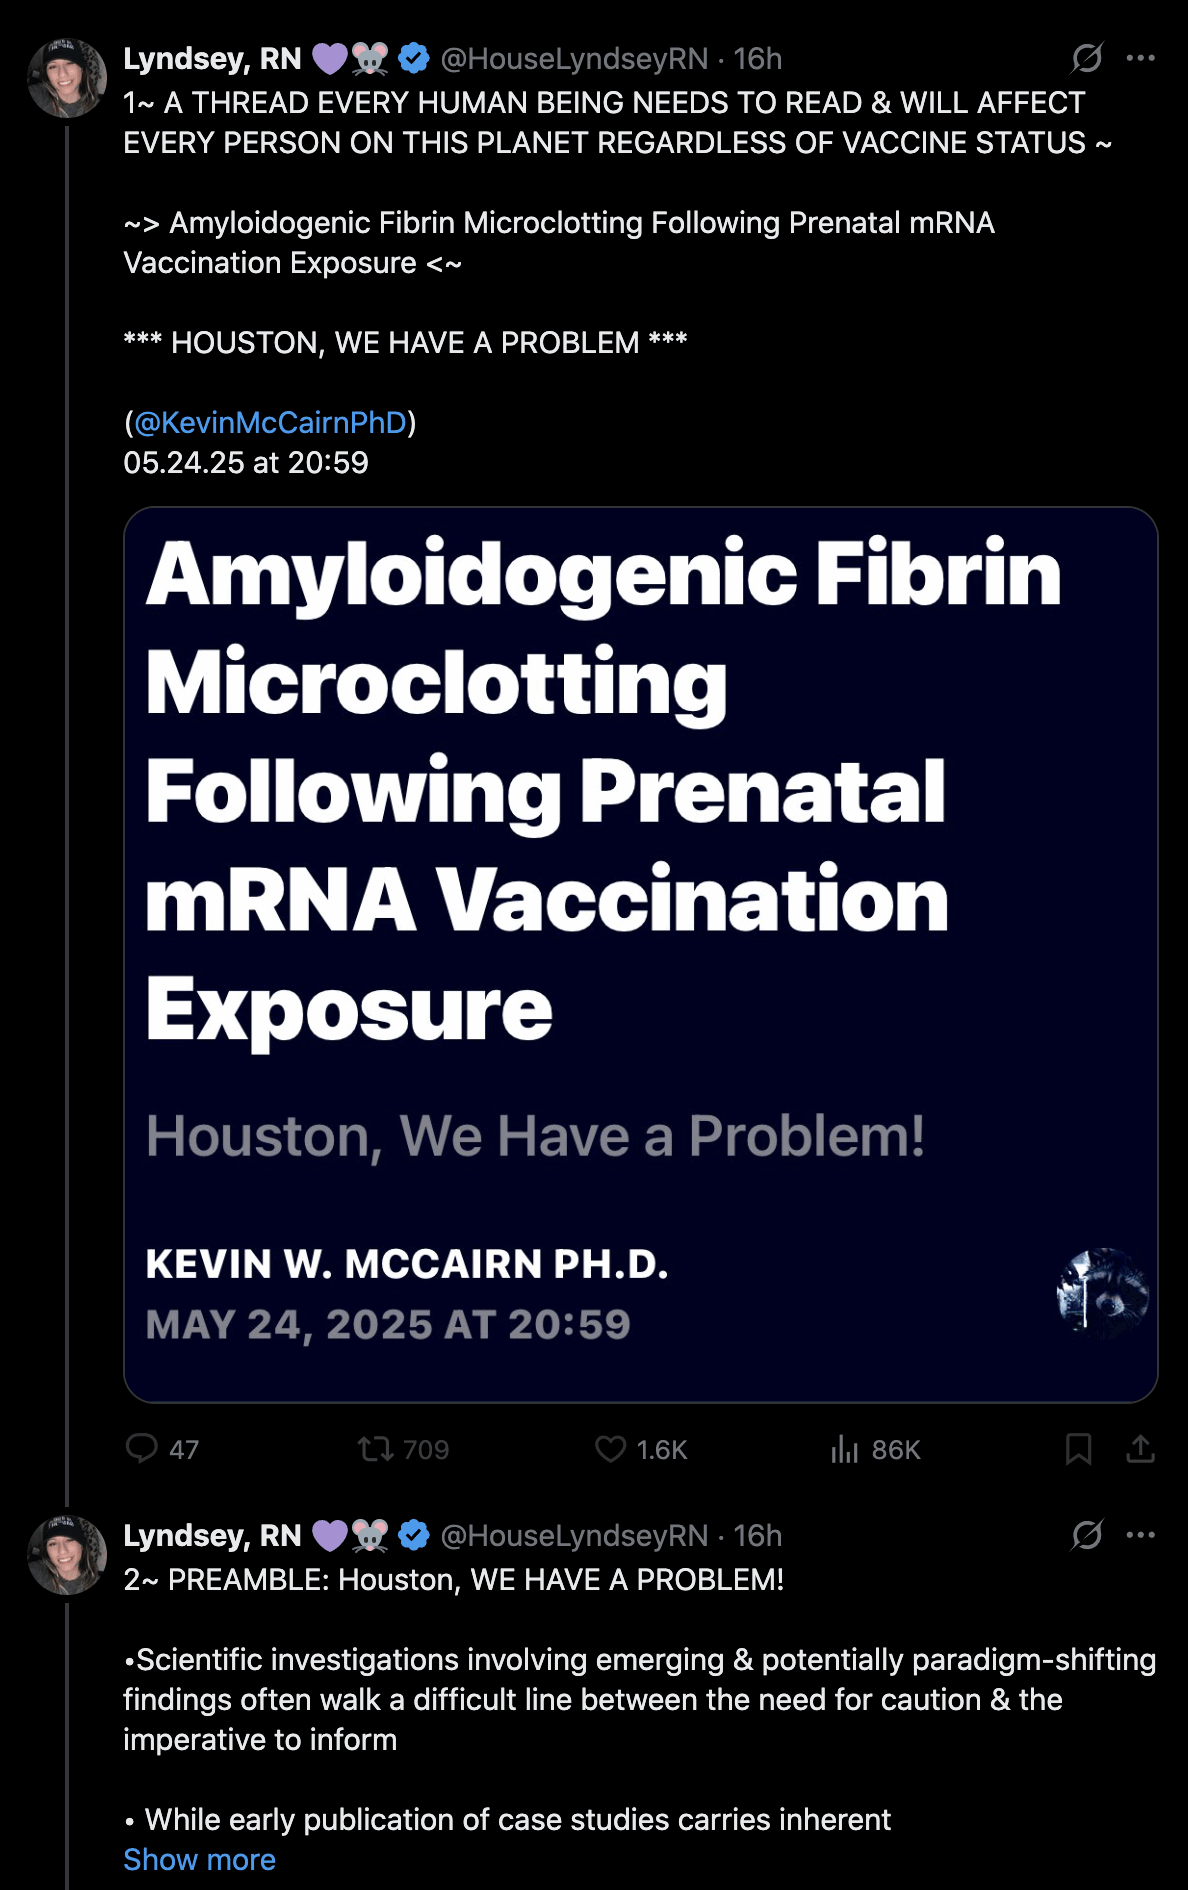Open @HouseLyndseyRN handle on second tweet
The width and height of the screenshot is (1188, 1890).
point(574,1535)
